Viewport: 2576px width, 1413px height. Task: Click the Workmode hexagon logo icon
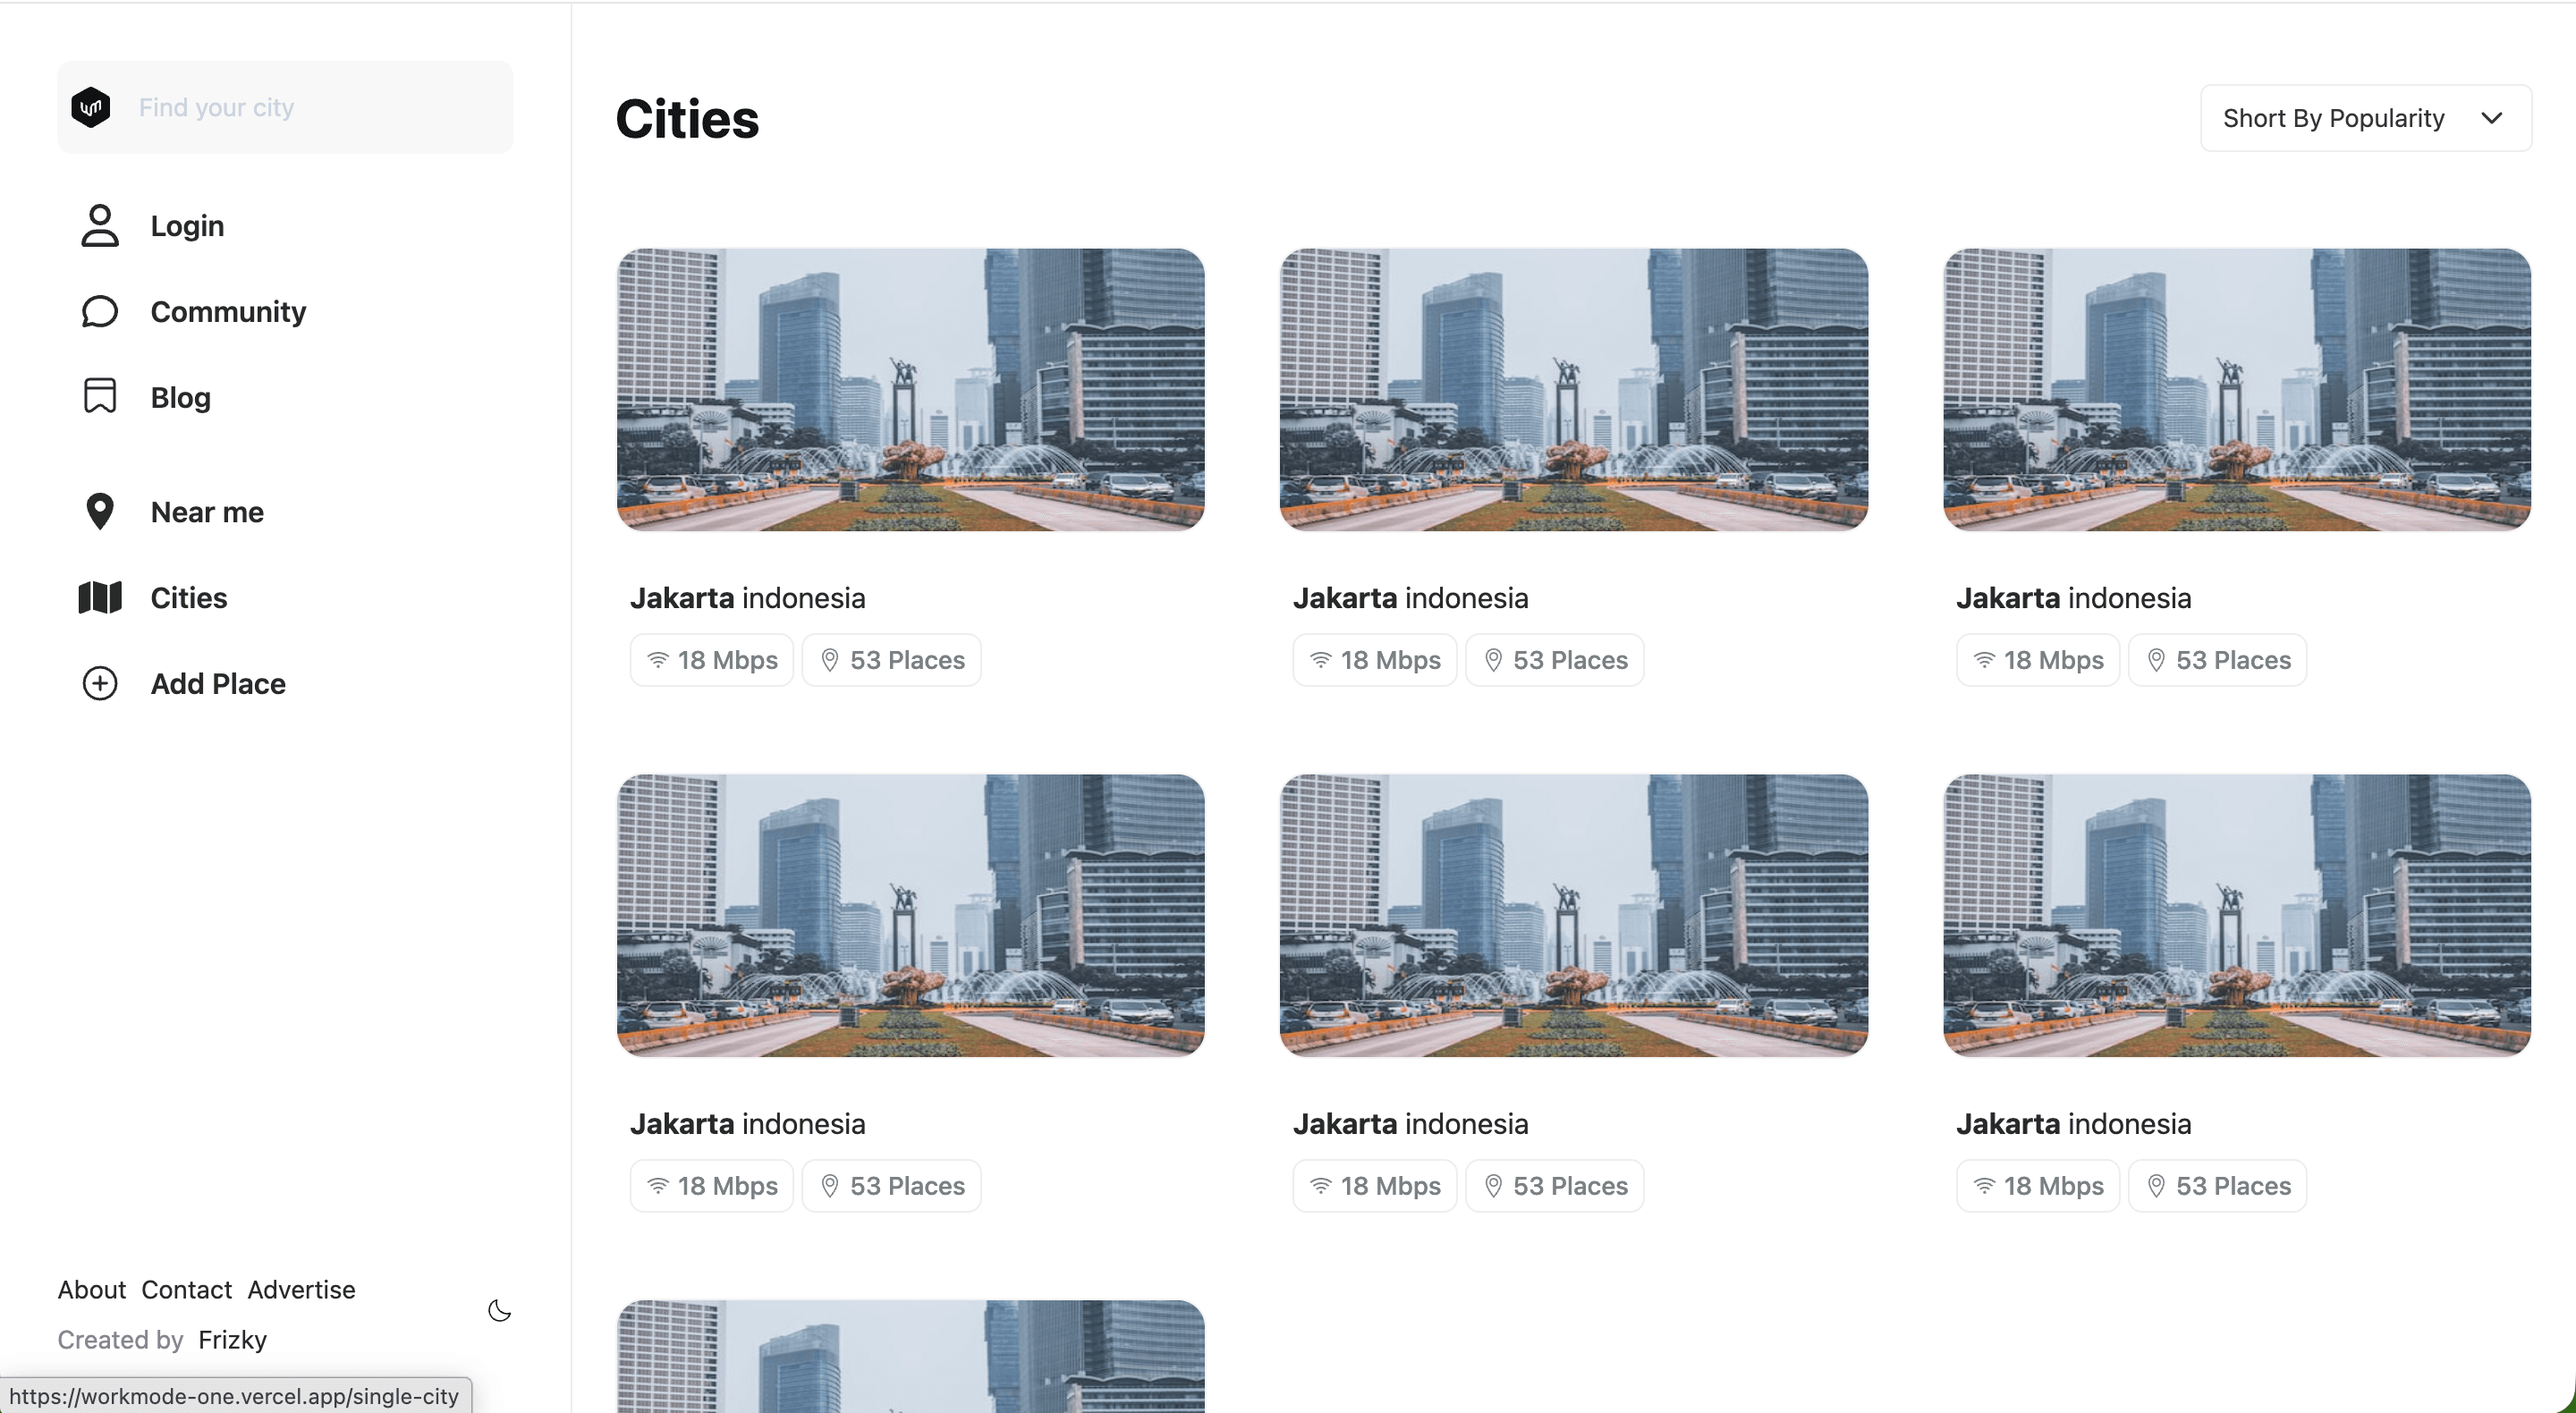pyautogui.click(x=91, y=107)
